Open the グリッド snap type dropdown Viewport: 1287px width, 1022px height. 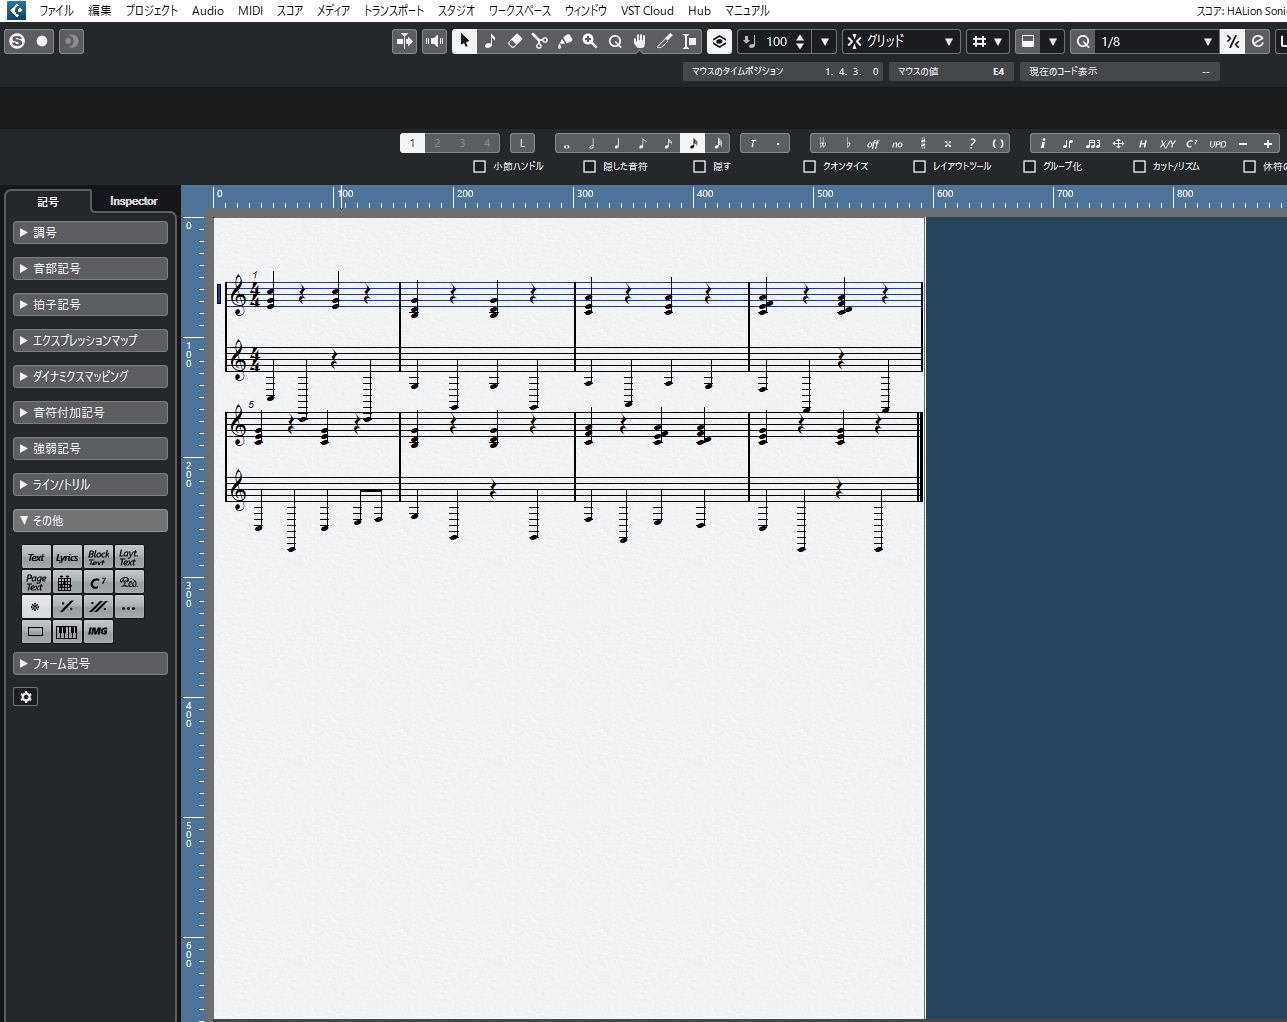(x=901, y=41)
